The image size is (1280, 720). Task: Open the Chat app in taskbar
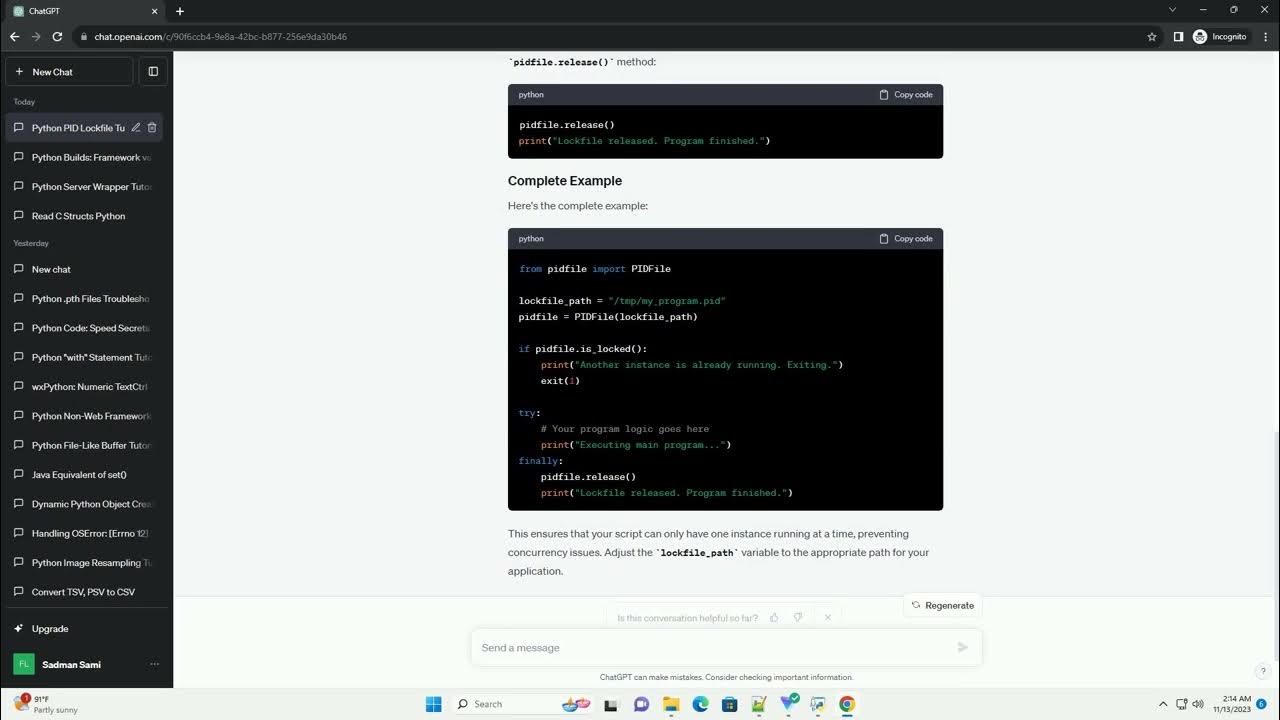[642, 704]
